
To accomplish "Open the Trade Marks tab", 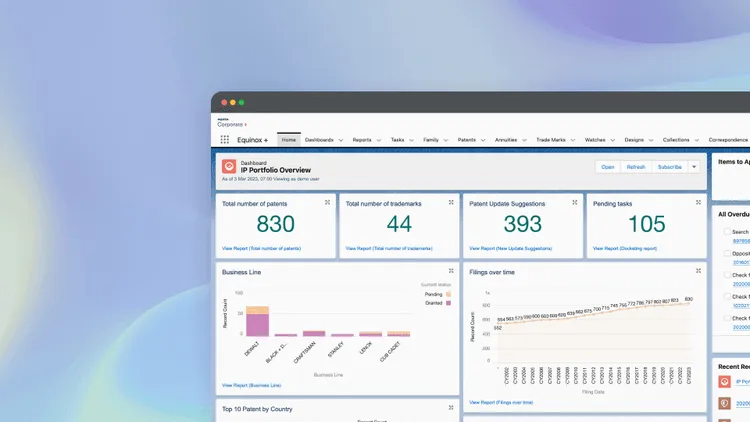I will pos(551,140).
